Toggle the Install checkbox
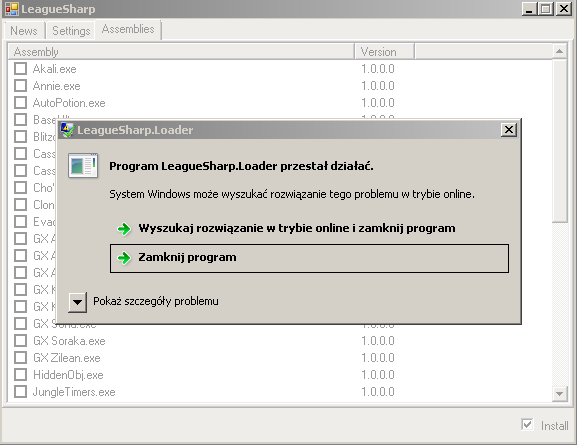 pos(527,425)
